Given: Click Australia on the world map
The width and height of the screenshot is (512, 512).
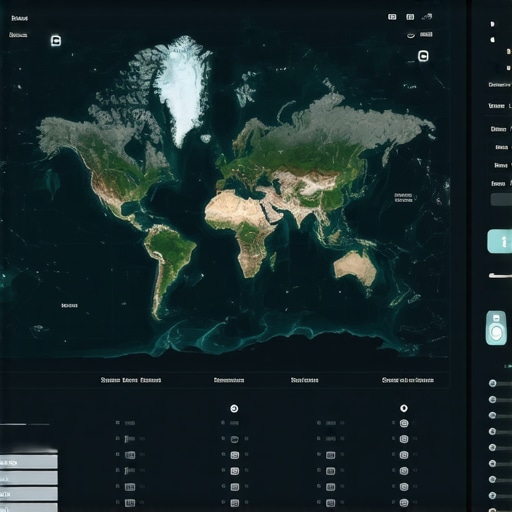Looking at the screenshot, I should [x=355, y=268].
